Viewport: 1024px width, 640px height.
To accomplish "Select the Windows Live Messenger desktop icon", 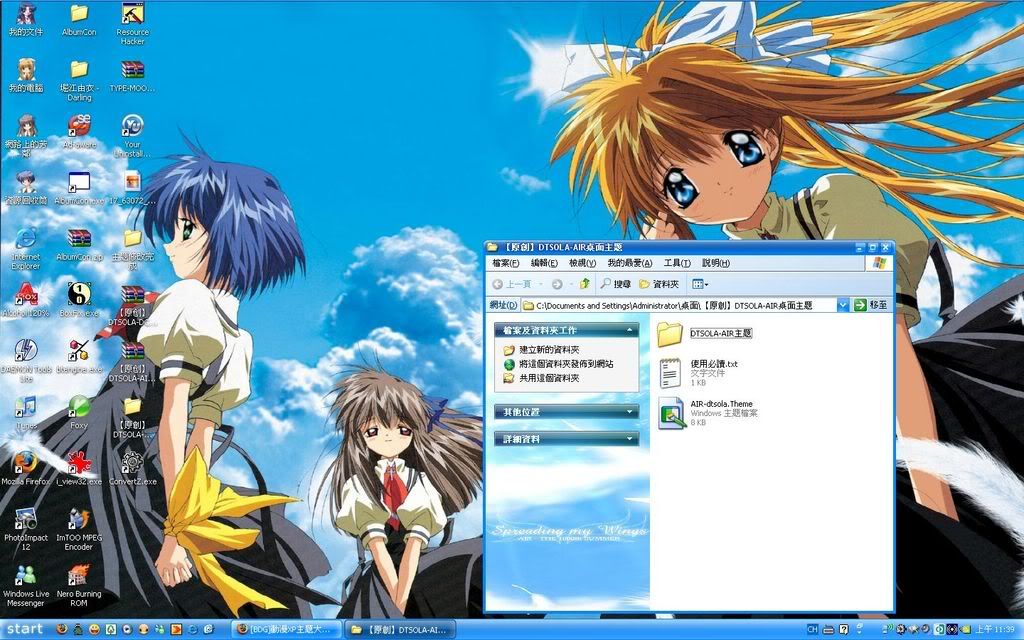I will click(26, 586).
